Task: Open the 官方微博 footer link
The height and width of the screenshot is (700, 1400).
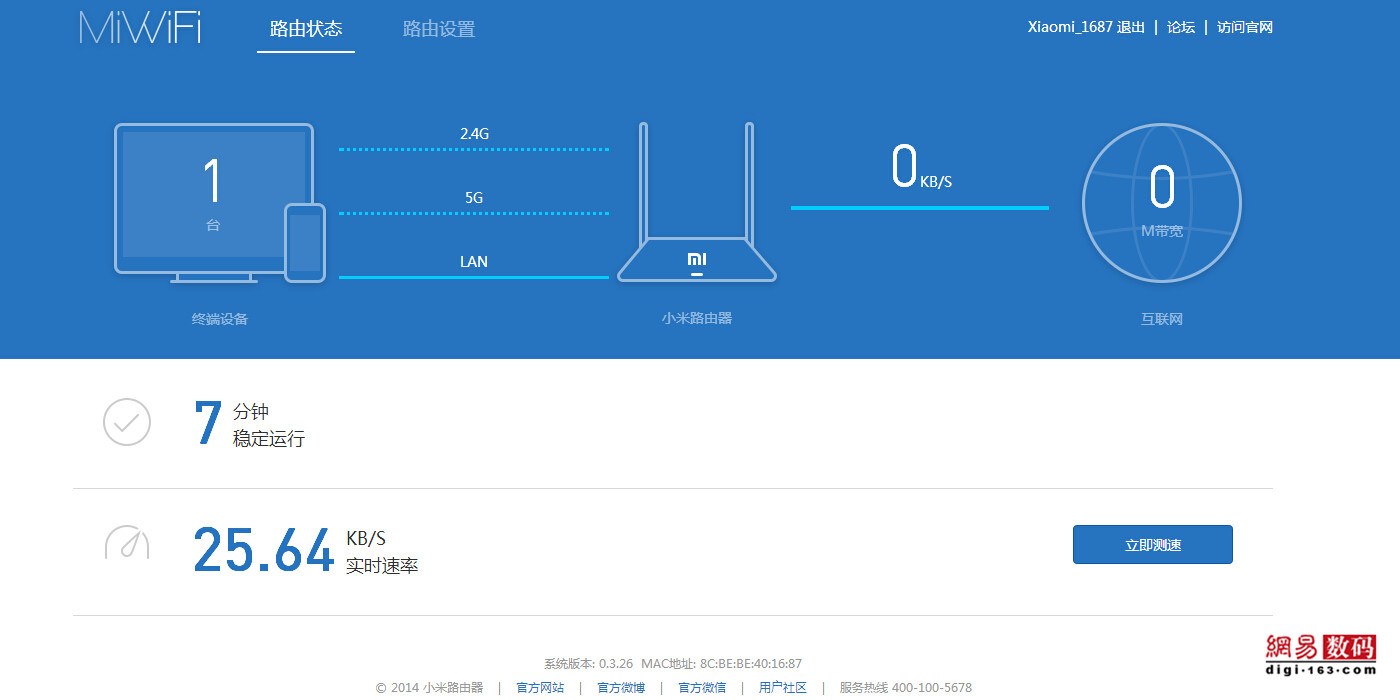Action: pos(621,687)
